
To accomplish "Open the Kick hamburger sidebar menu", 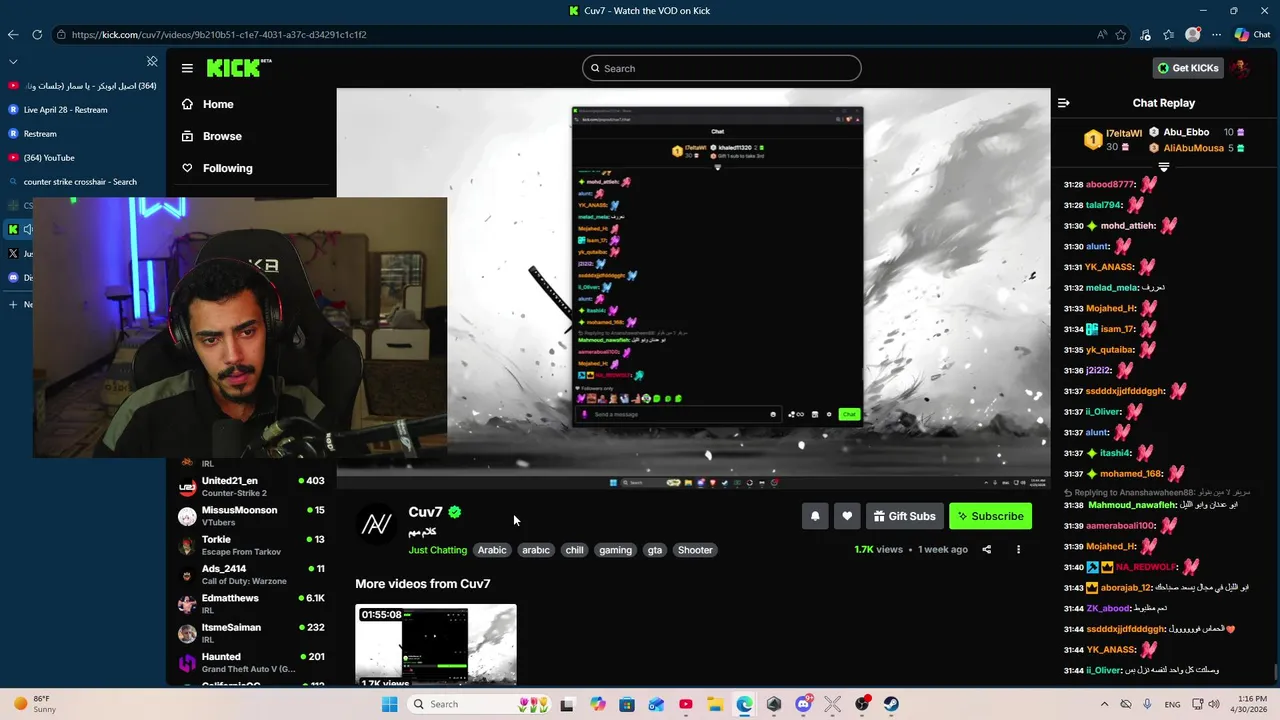I will tap(187, 68).
